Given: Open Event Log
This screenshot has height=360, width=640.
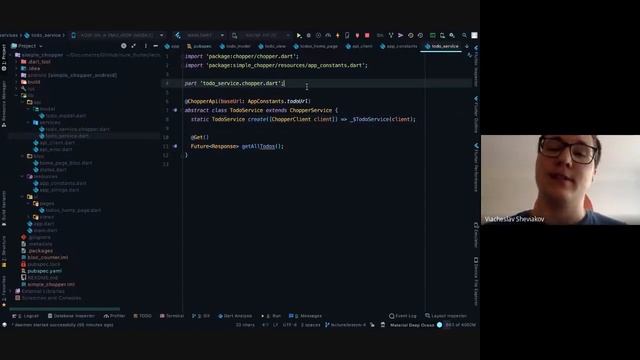Looking at the screenshot, I should [x=403, y=316].
